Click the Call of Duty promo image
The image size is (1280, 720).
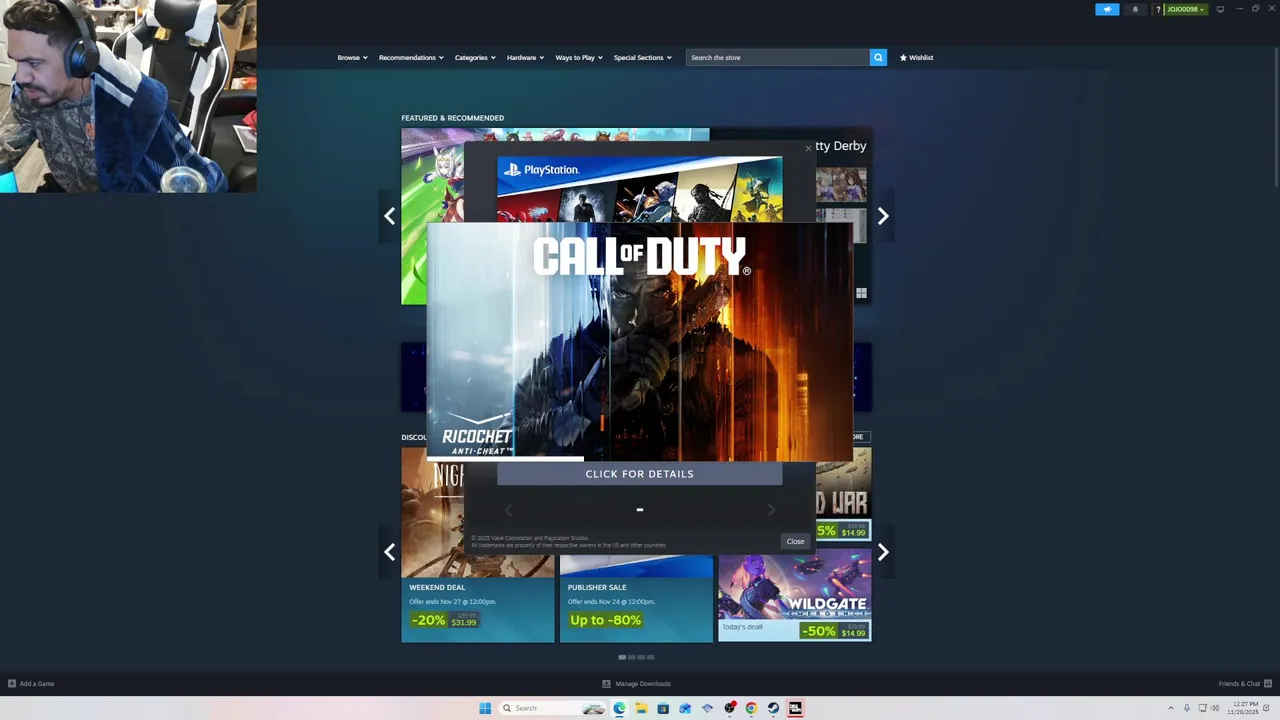pyautogui.click(x=639, y=341)
